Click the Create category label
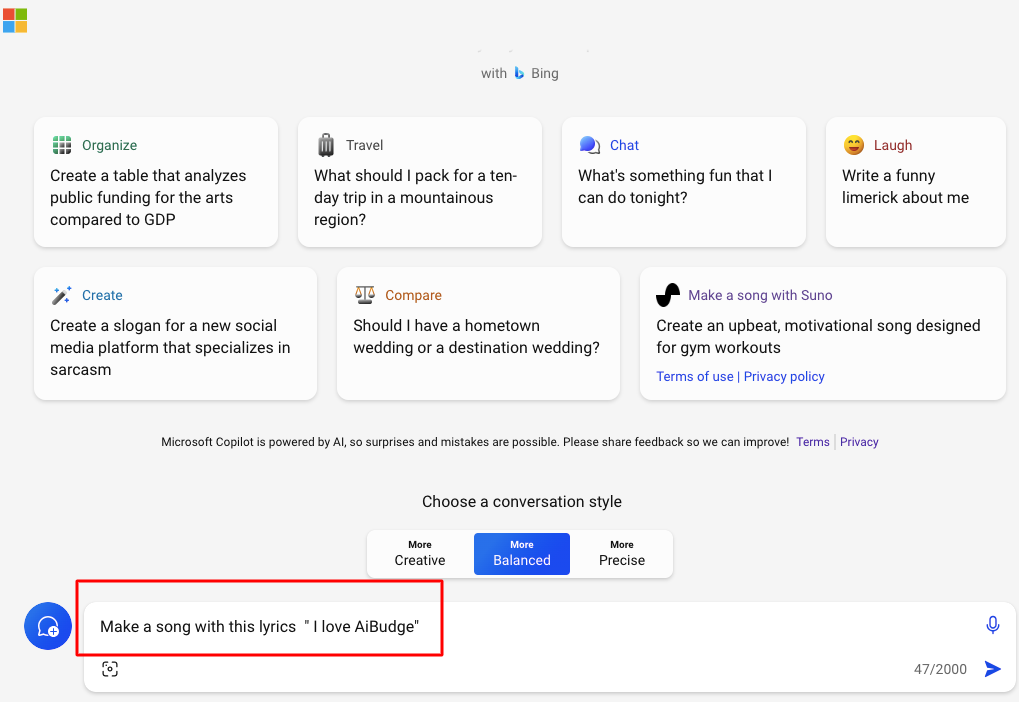 [102, 295]
